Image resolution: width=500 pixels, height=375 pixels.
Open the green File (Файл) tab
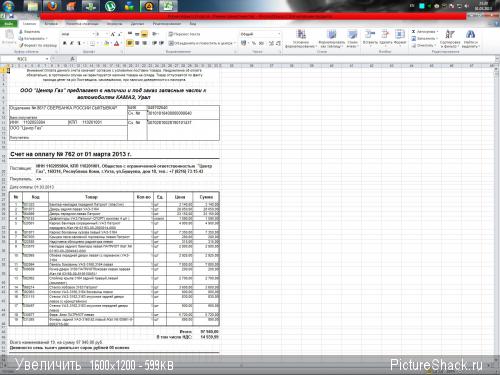pos(9,24)
